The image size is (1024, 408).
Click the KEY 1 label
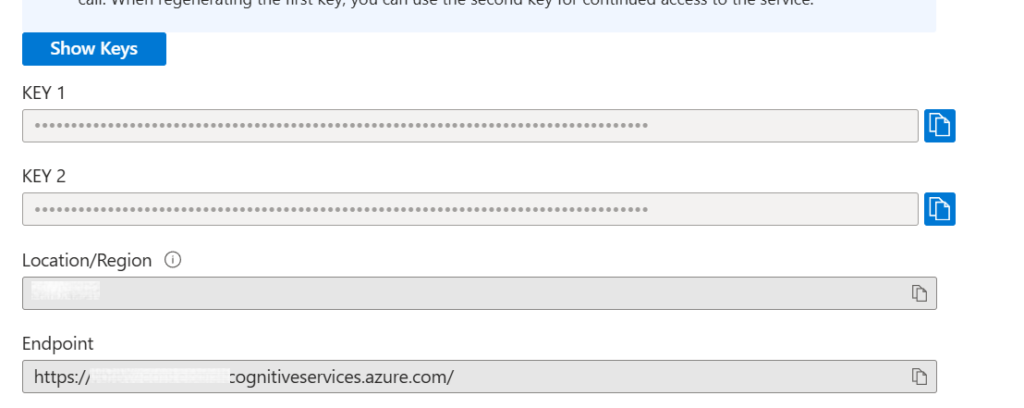click(43, 93)
